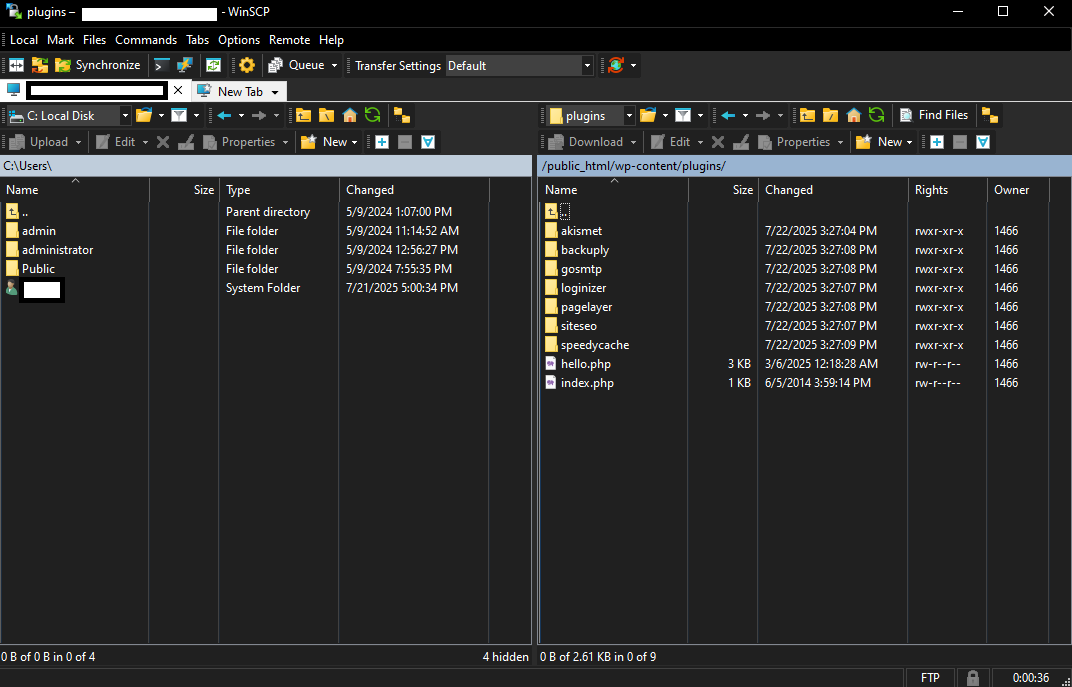Click the remote panel Open Directory icon

(x=647, y=115)
